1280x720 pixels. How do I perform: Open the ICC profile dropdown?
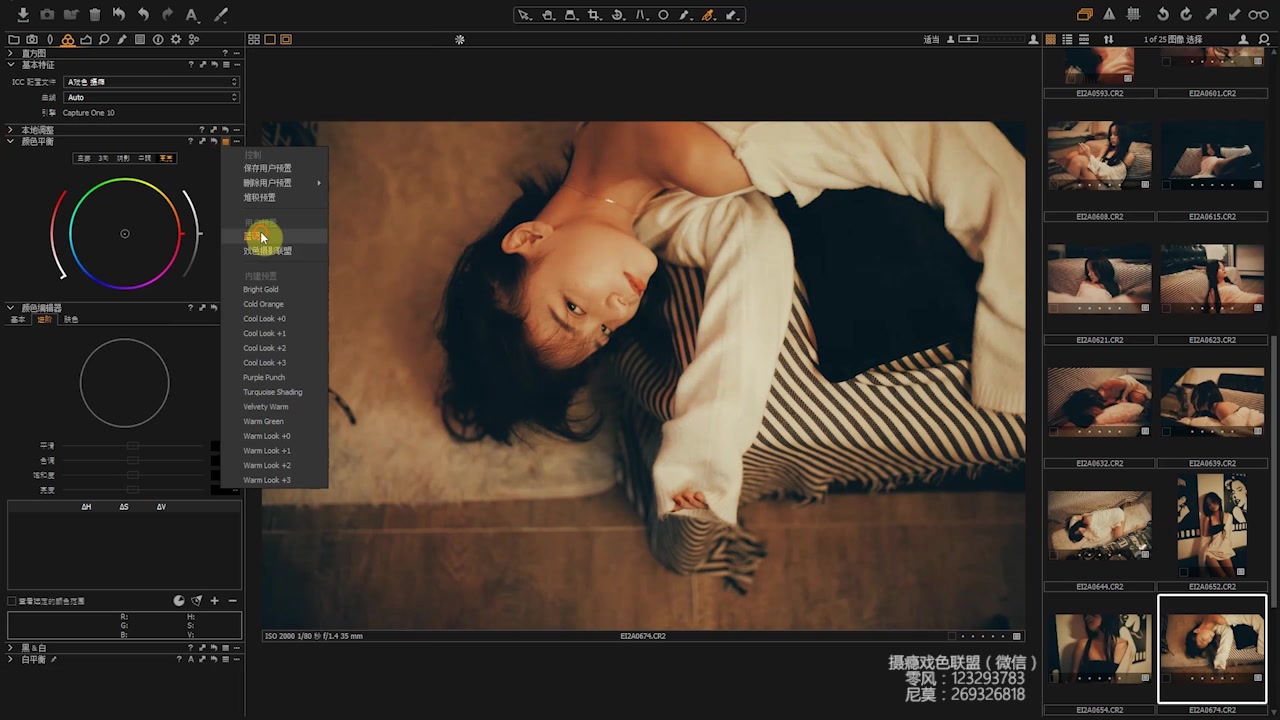coord(151,82)
